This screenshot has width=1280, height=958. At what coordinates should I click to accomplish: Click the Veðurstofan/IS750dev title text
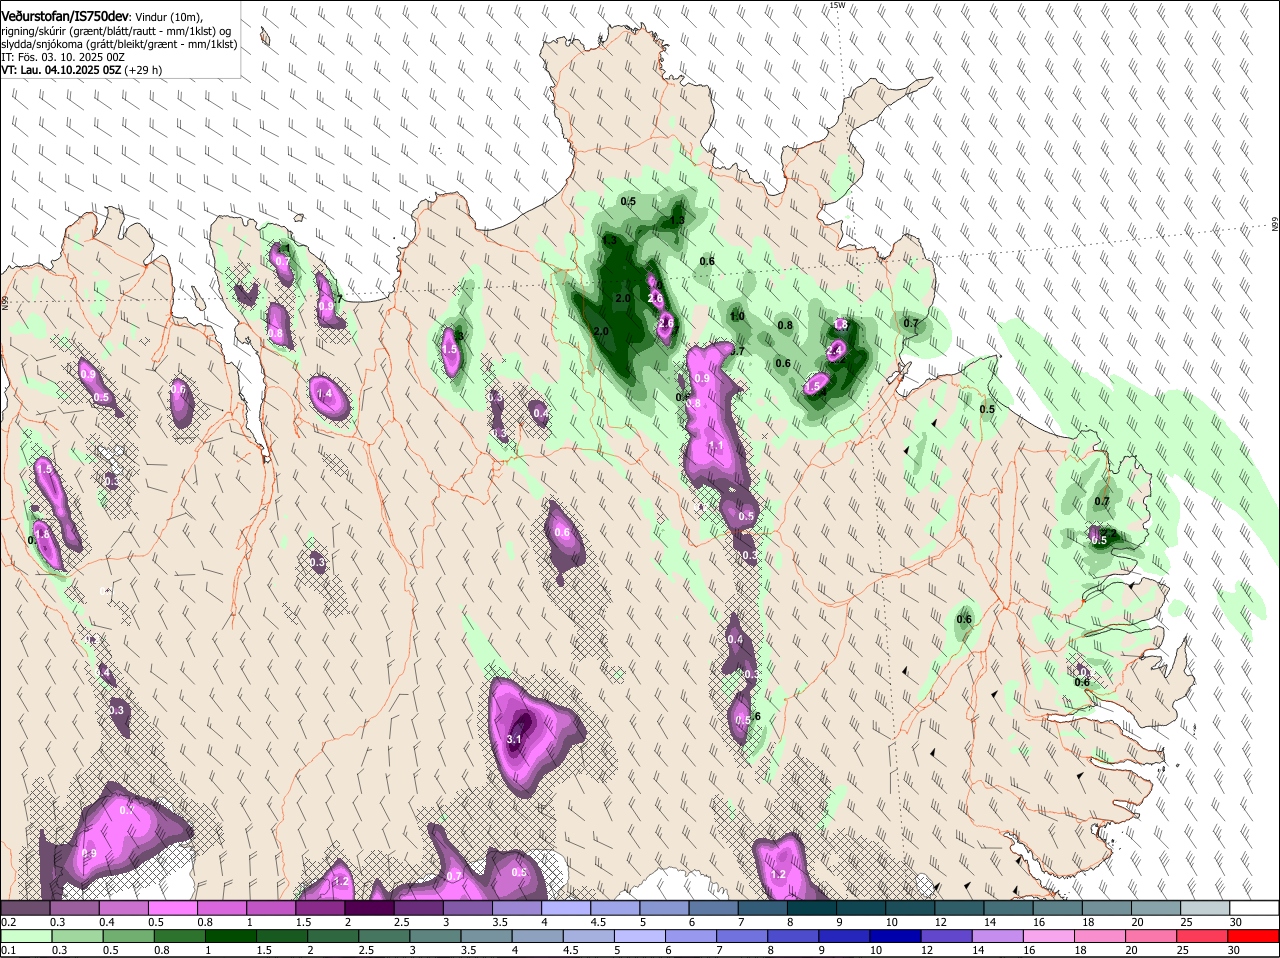[x=65, y=17]
